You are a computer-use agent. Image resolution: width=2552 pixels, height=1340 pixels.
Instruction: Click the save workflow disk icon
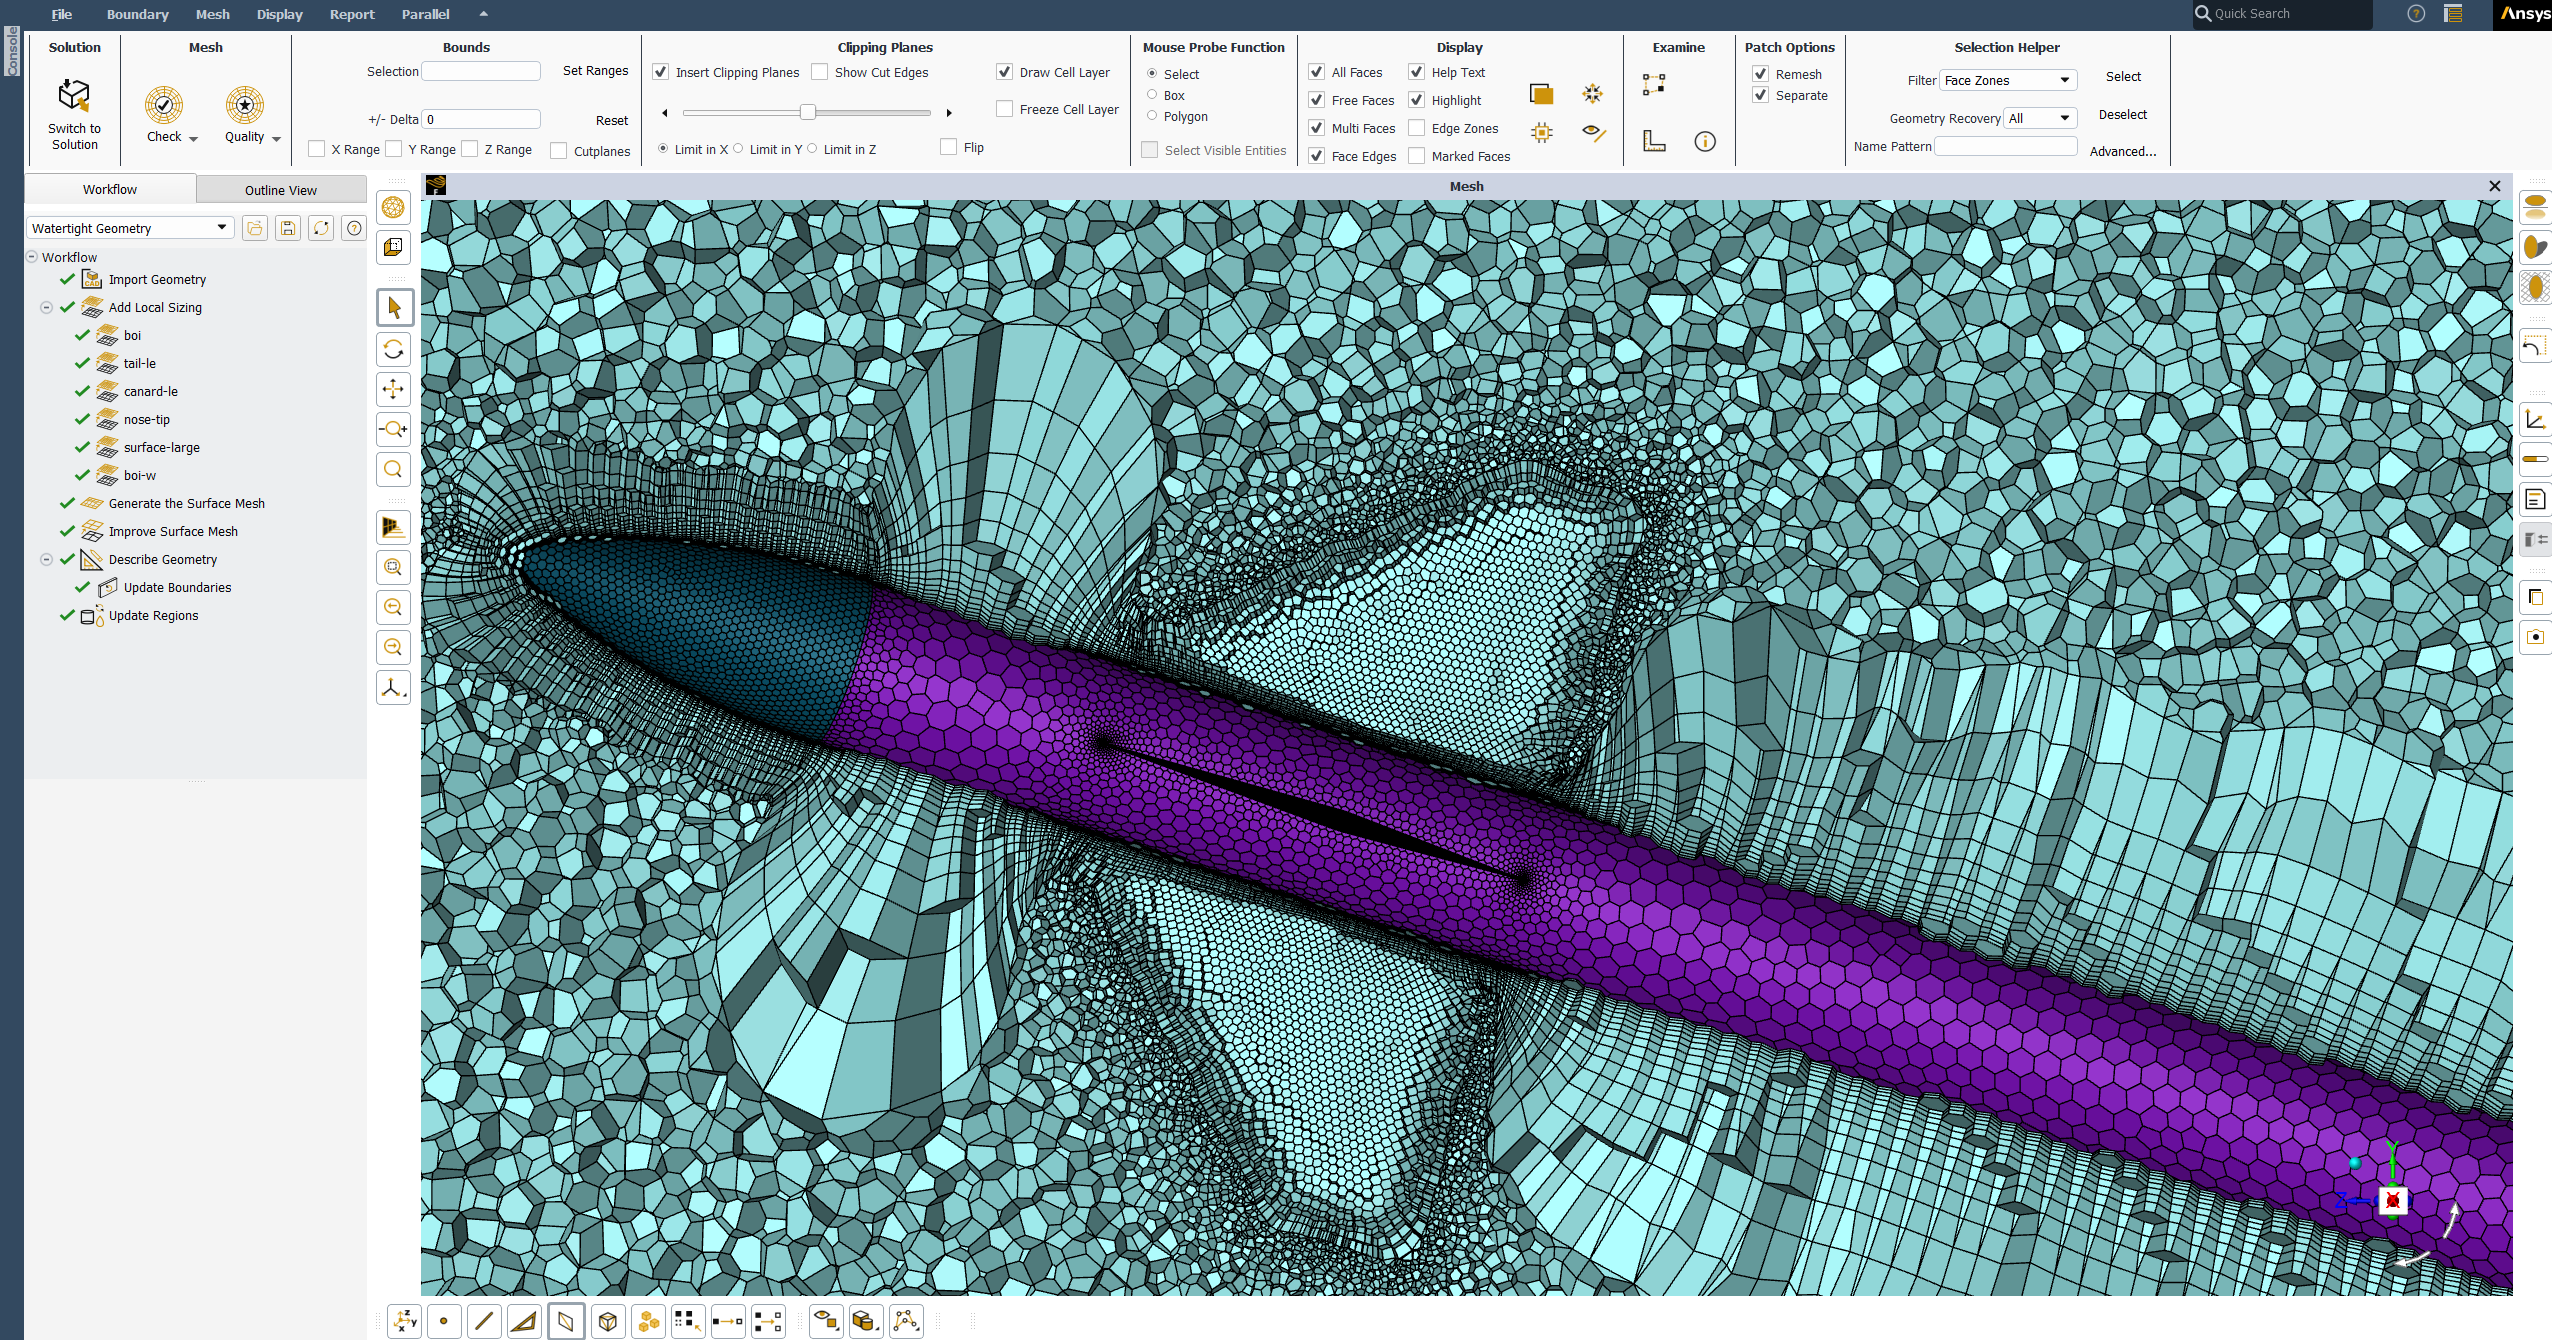288,228
